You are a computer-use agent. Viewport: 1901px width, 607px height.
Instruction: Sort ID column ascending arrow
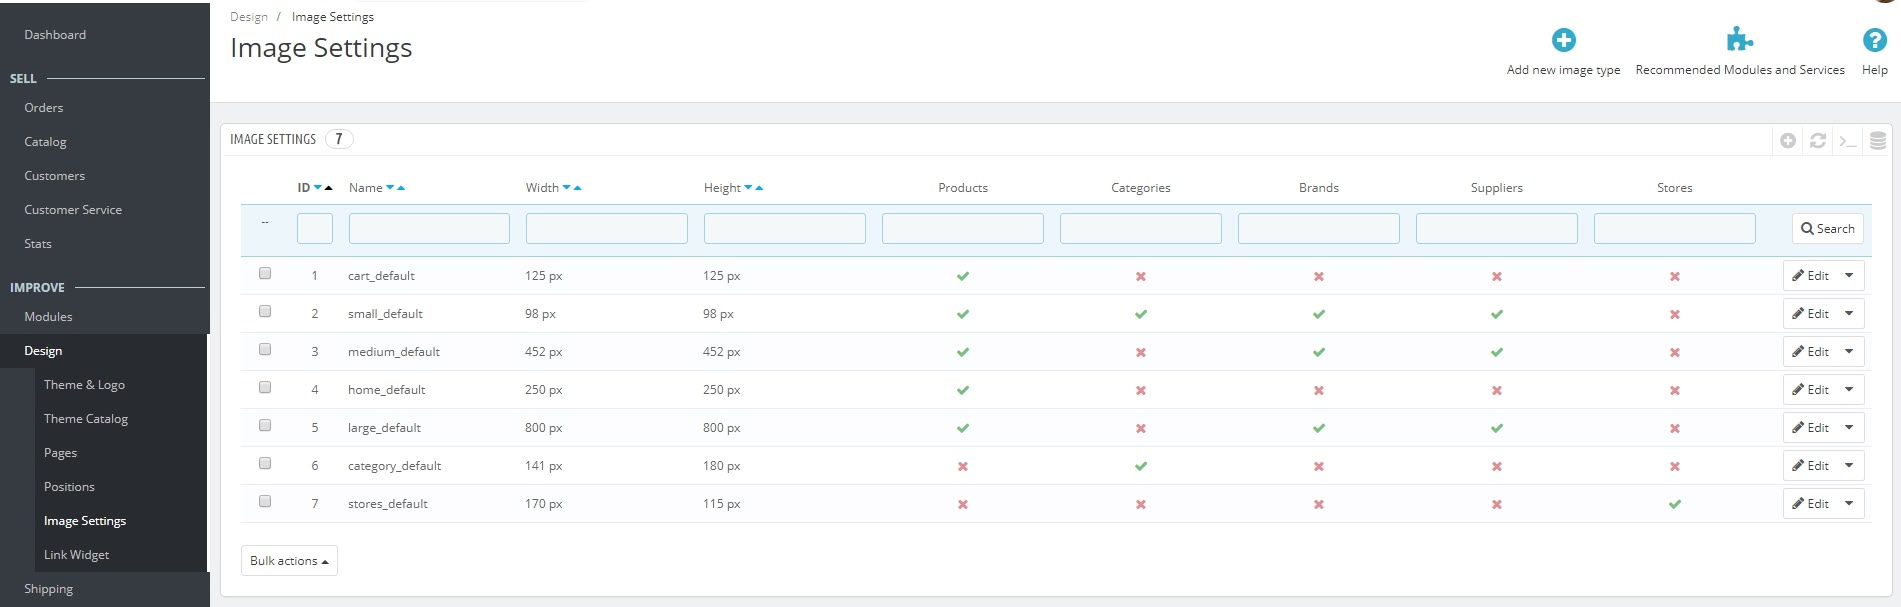(x=328, y=188)
